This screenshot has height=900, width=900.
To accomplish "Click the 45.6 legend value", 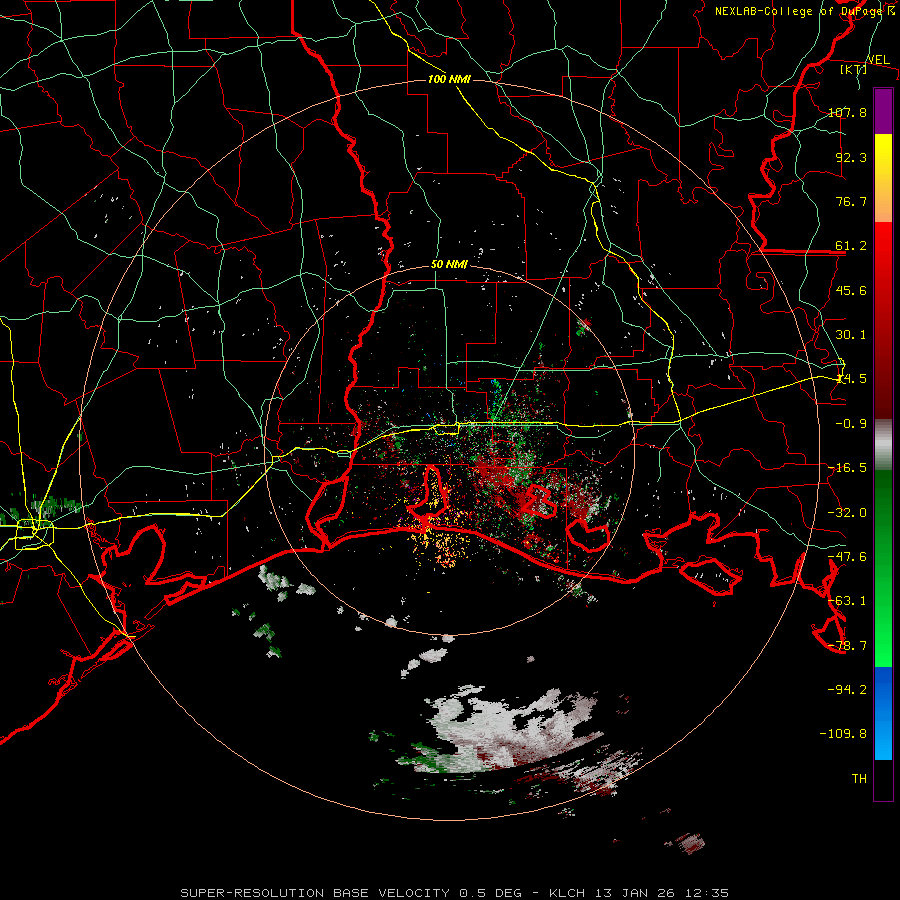I will (x=851, y=290).
